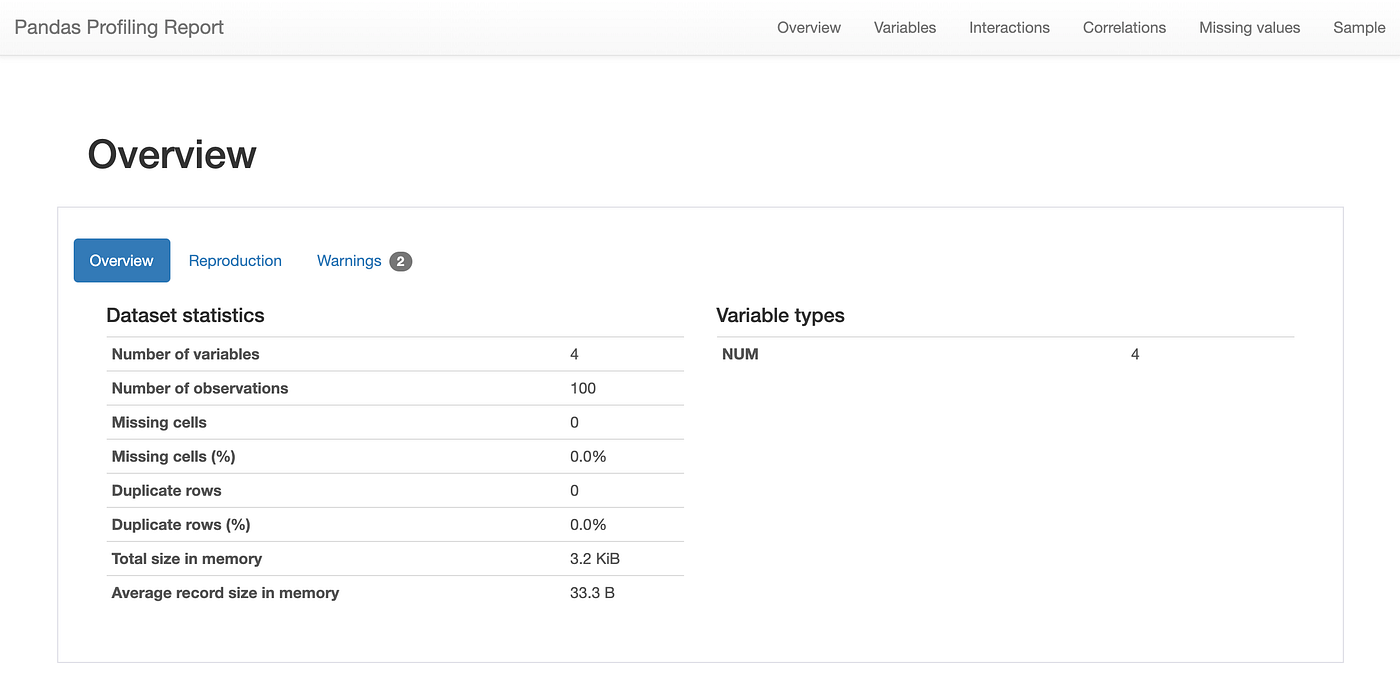View the Missing values section
This screenshot has height=687, width=1400.
click(x=1249, y=27)
